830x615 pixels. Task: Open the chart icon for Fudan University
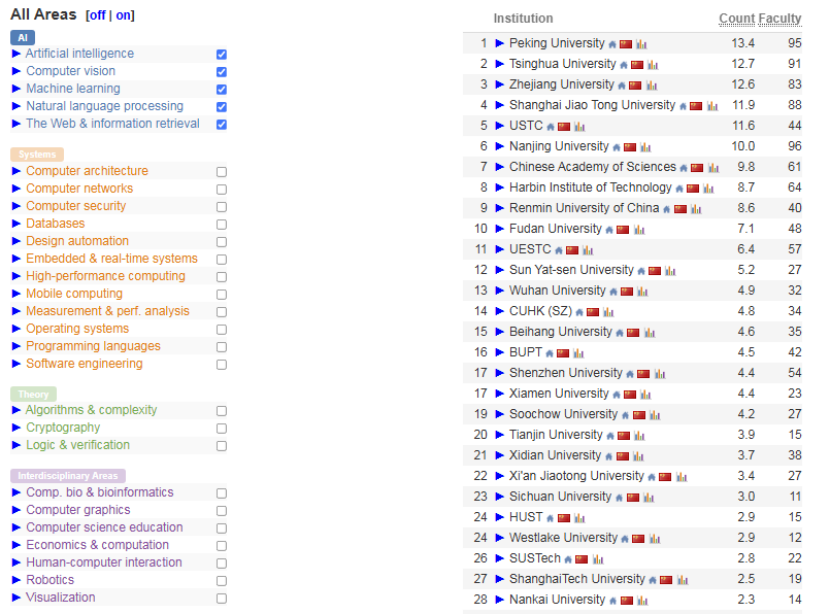point(640,230)
